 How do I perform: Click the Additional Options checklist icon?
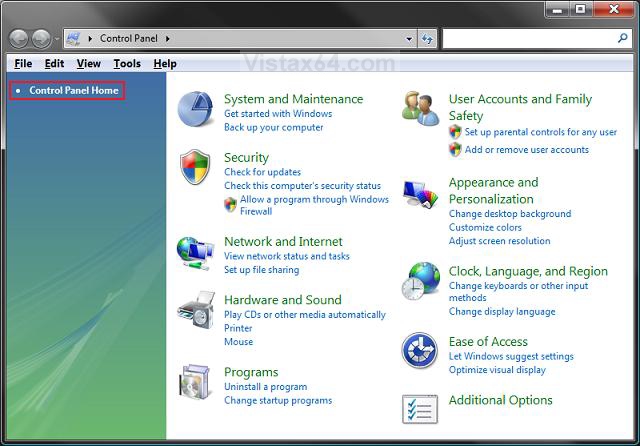tap(420, 409)
